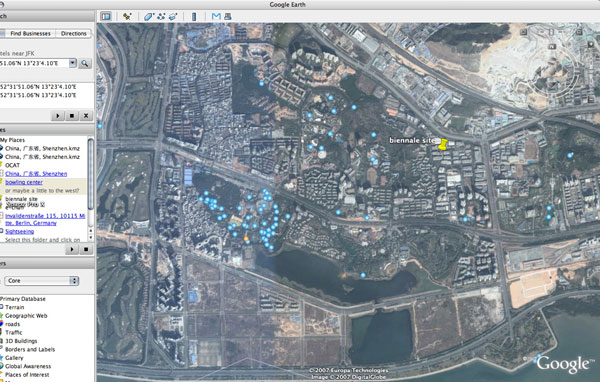Open the Sightseeing folder link

20,232
